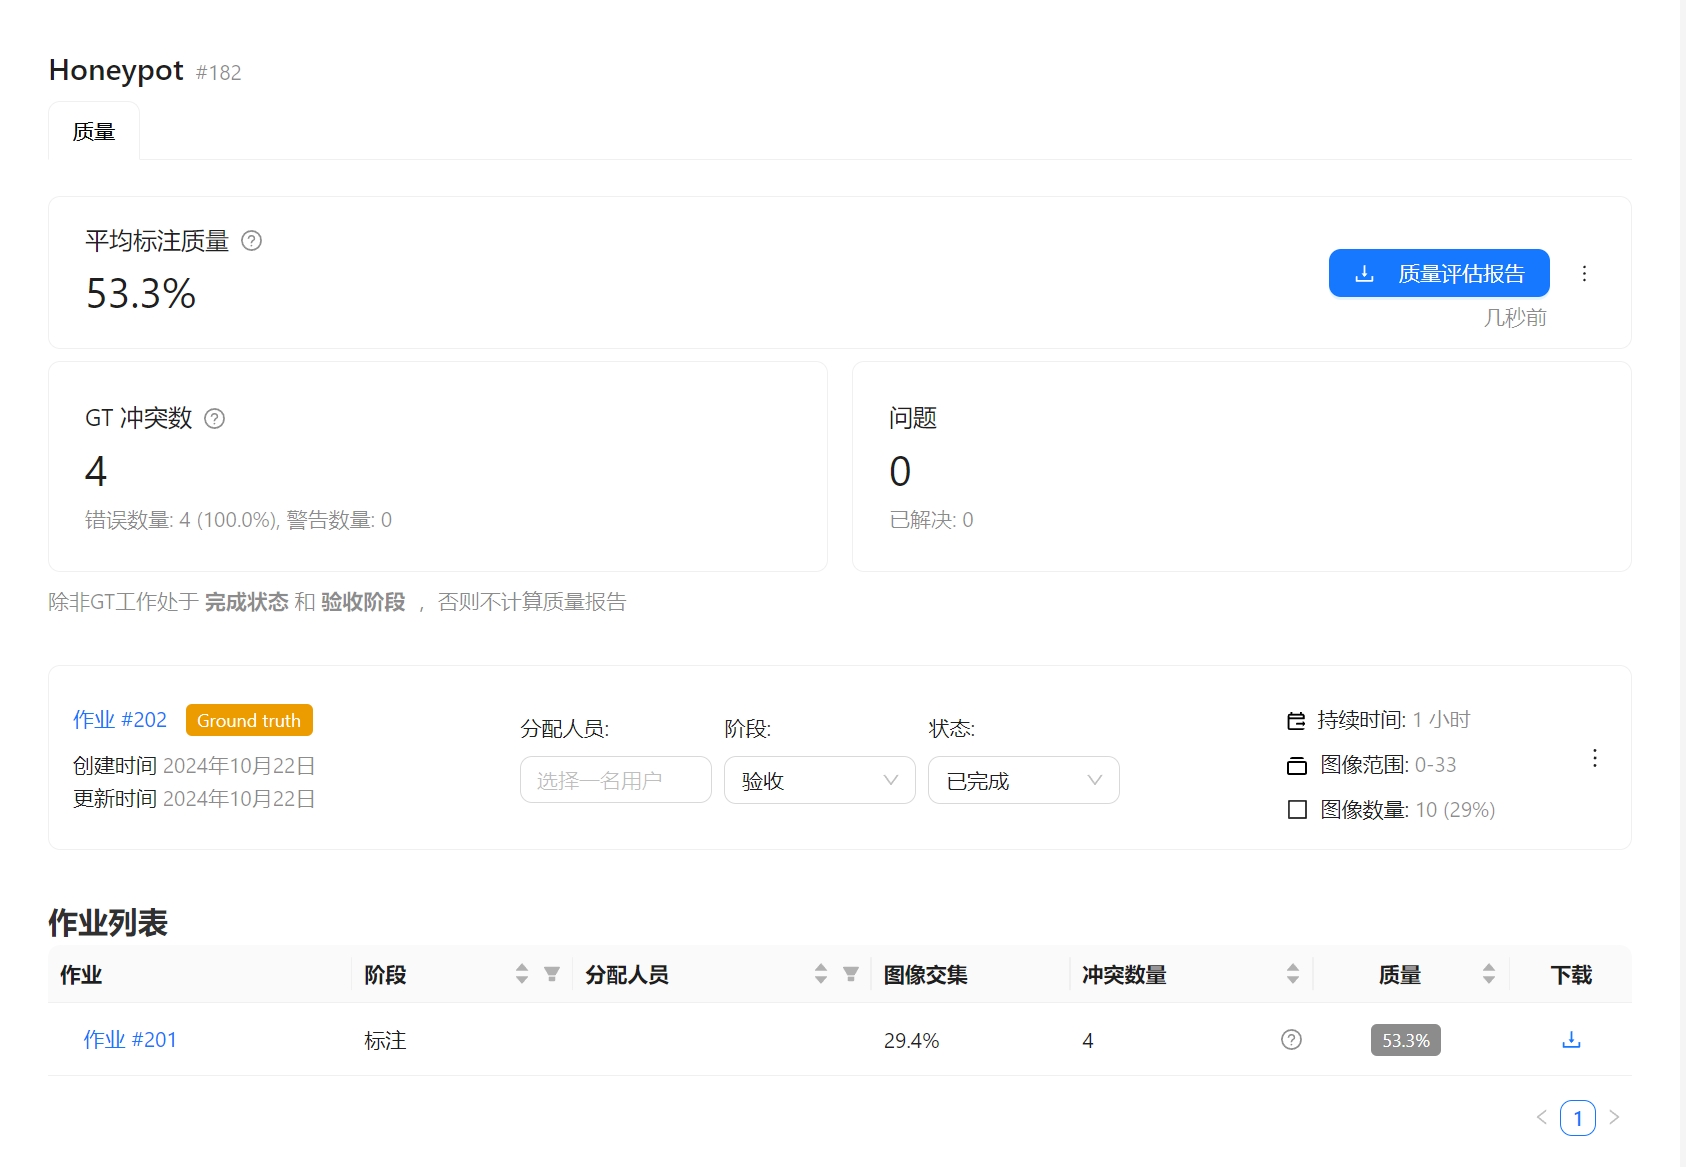Screen dimensions: 1686x1167
Task: Open 作业 #201 from the job list
Action: coord(130,1040)
